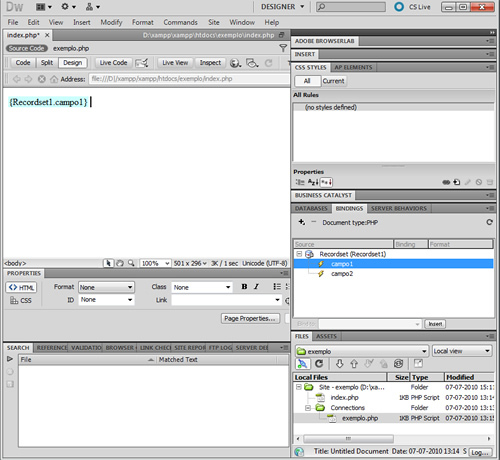Open the DESIGNER workspace dropdown
This screenshot has width=500, height=460.
[x=282, y=7]
